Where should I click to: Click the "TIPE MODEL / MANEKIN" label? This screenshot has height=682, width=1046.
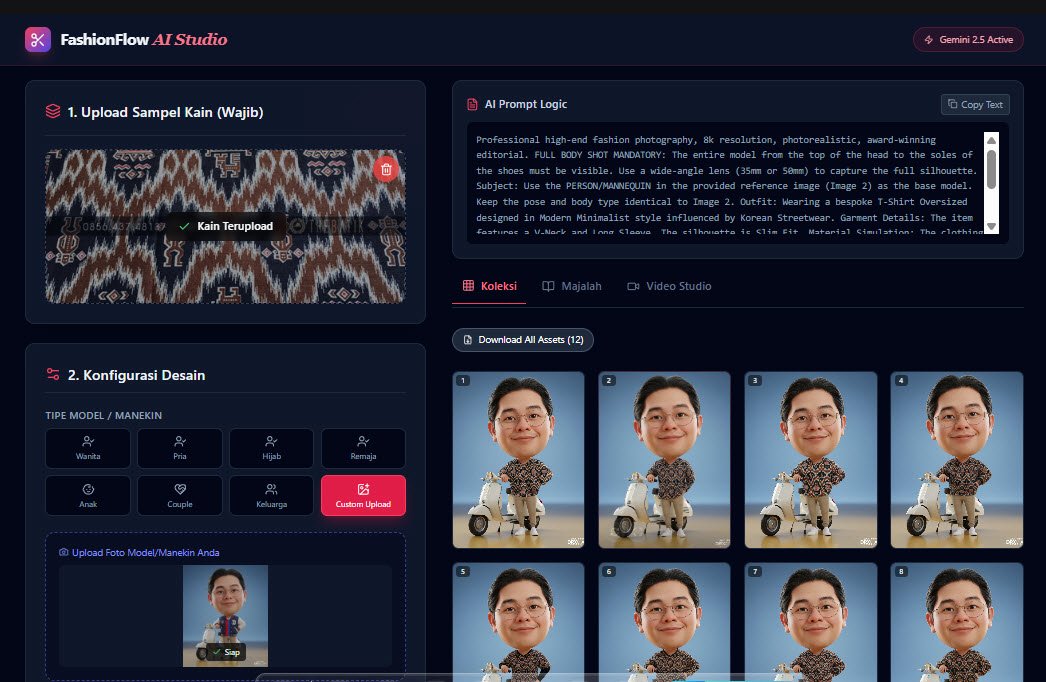pos(103,415)
